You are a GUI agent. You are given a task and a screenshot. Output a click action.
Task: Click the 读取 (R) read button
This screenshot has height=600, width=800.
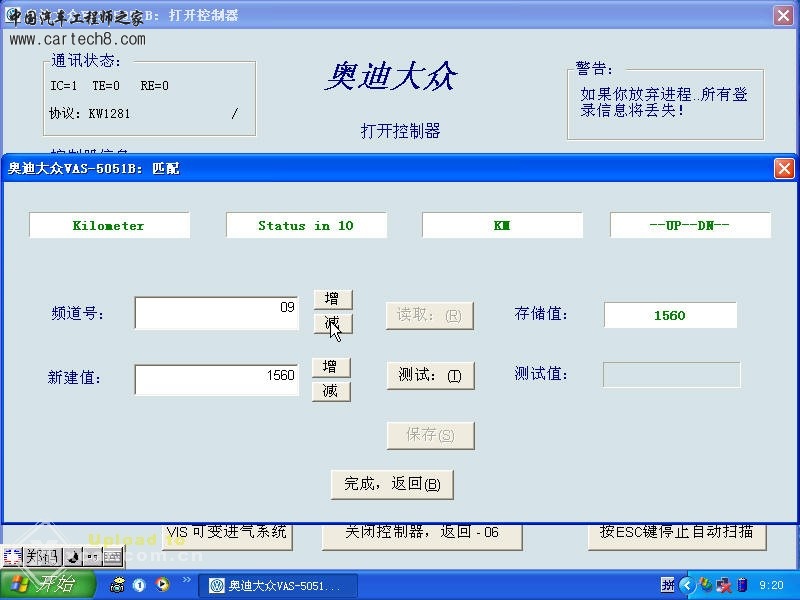tap(430, 315)
